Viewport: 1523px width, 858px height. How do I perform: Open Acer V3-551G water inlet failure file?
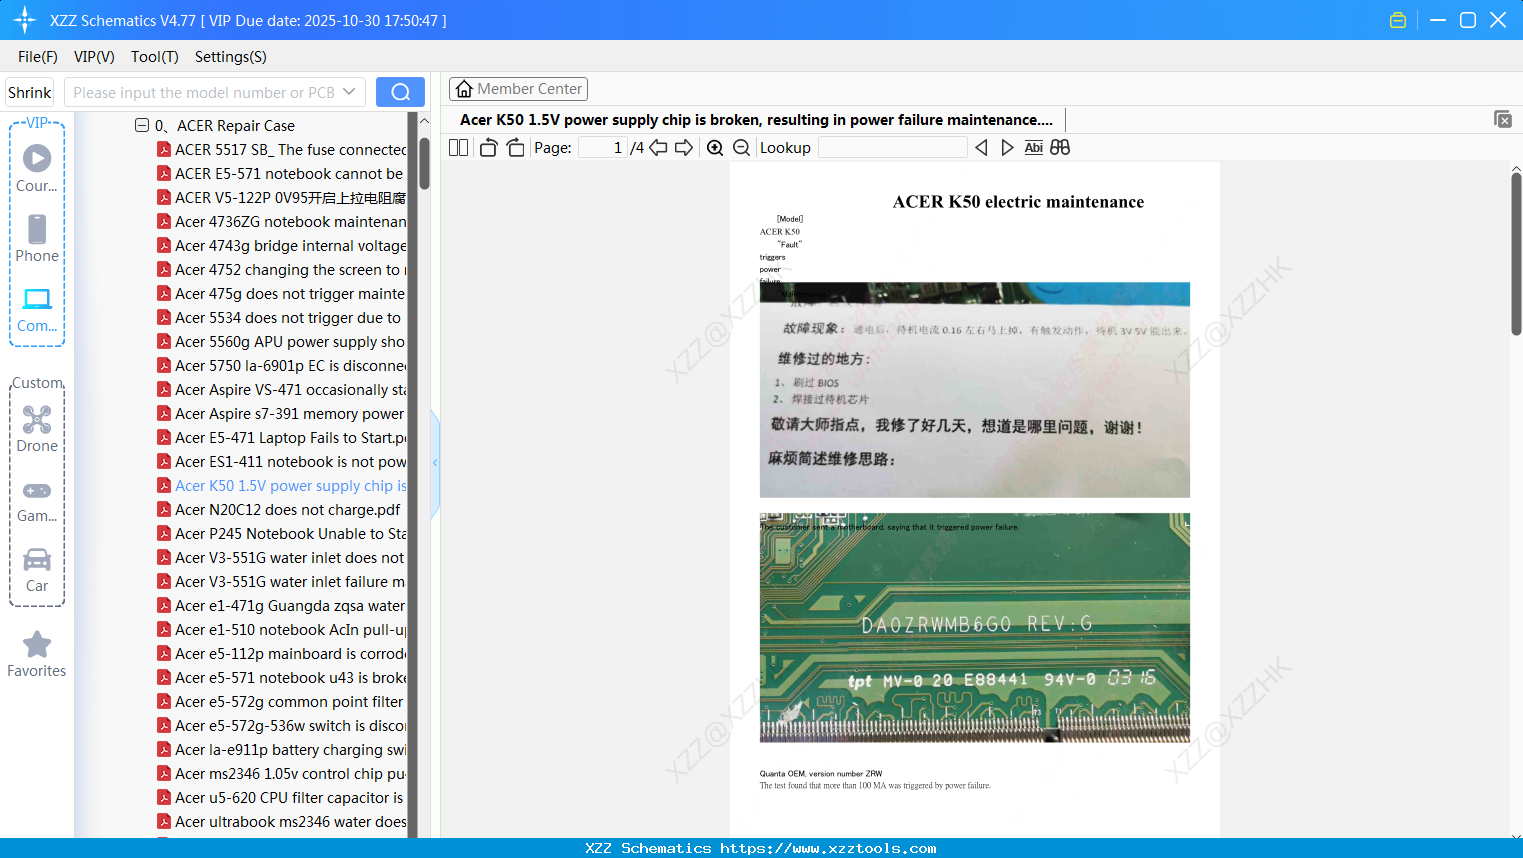coord(290,581)
